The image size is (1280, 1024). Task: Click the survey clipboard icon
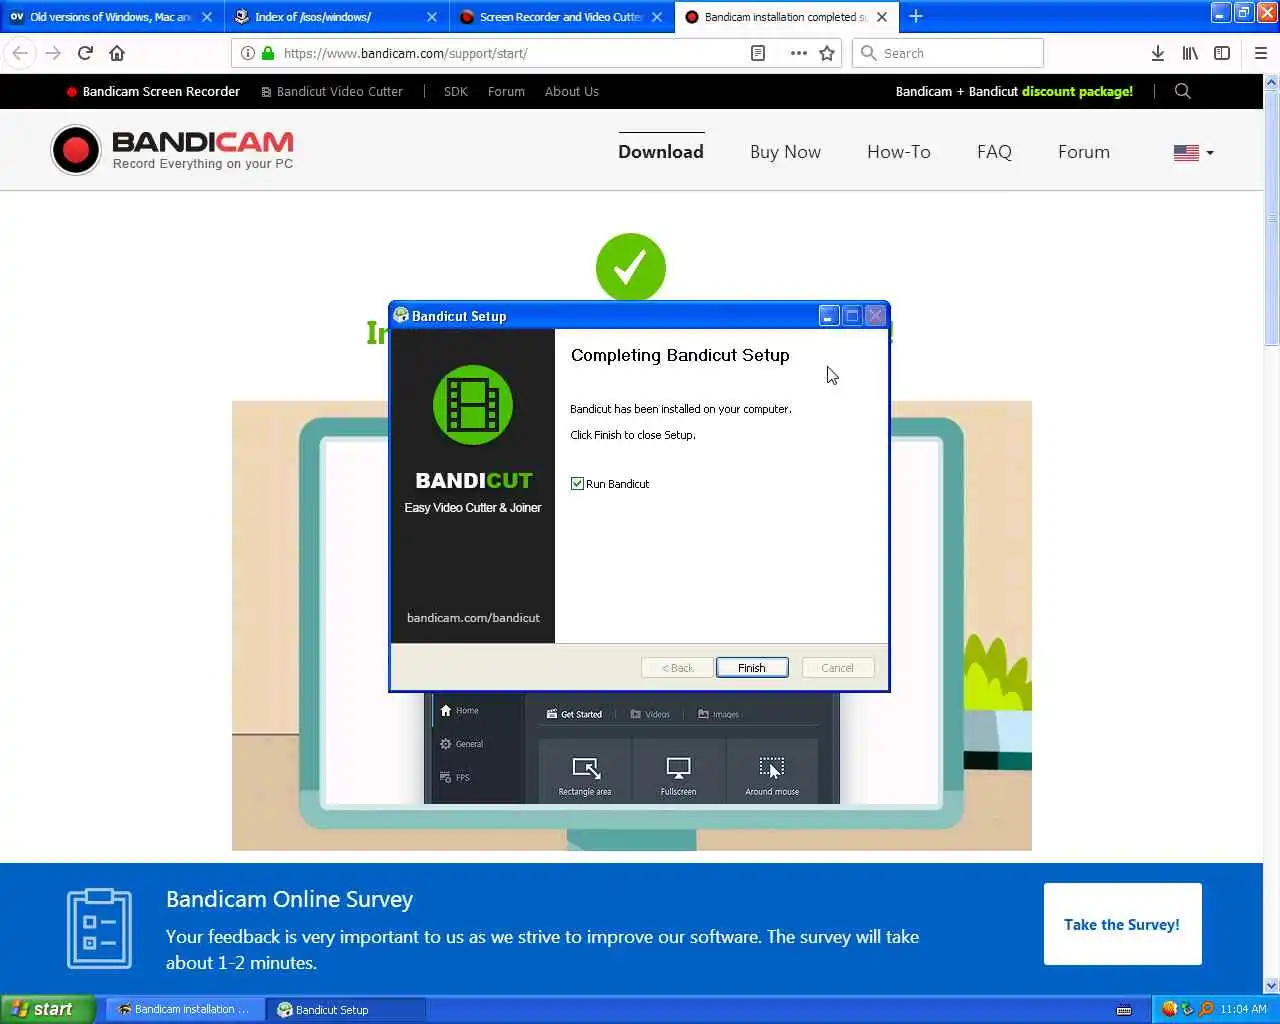99,928
